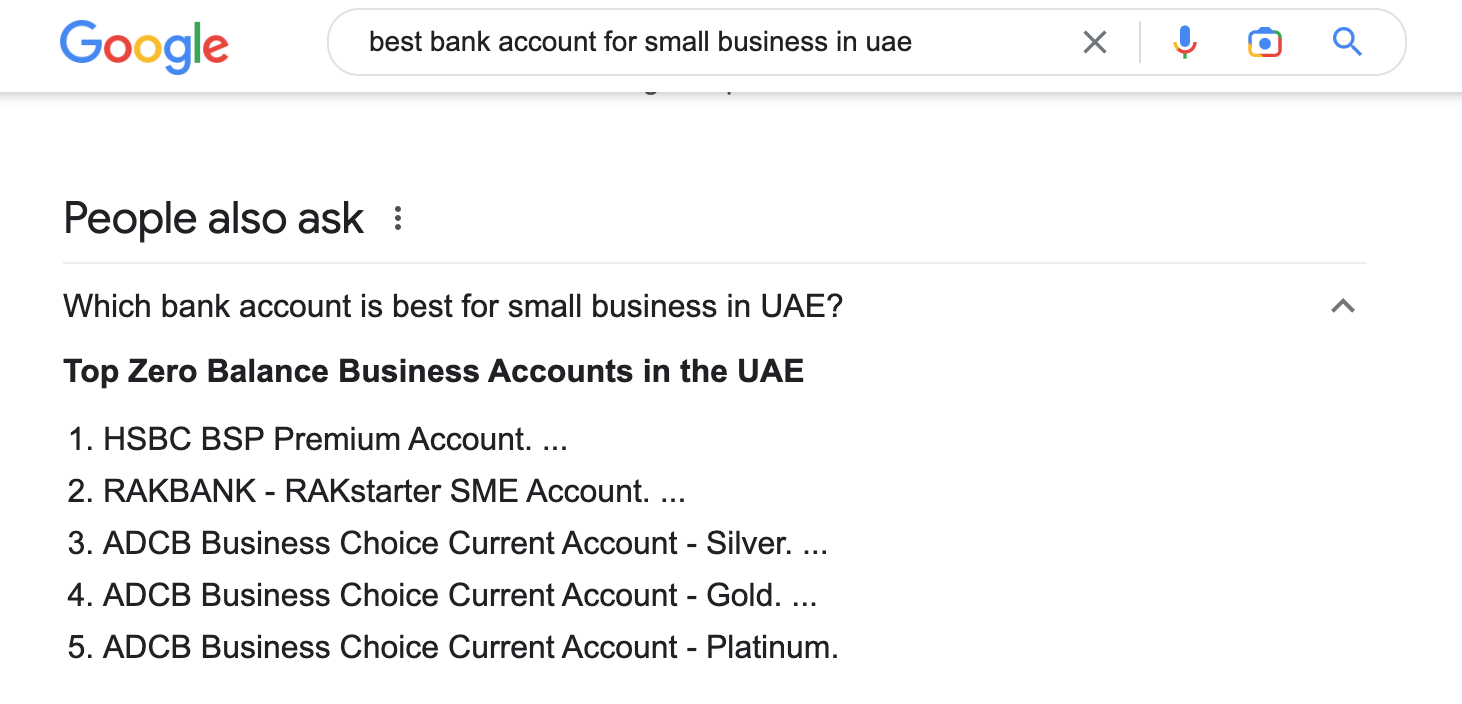Click the 'People also ask' heading
1462x704 pixels.
click(214, 219)
